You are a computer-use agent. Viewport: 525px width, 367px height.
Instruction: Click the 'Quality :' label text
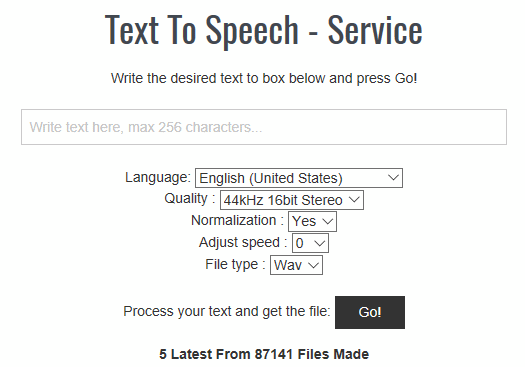(190, 199)
